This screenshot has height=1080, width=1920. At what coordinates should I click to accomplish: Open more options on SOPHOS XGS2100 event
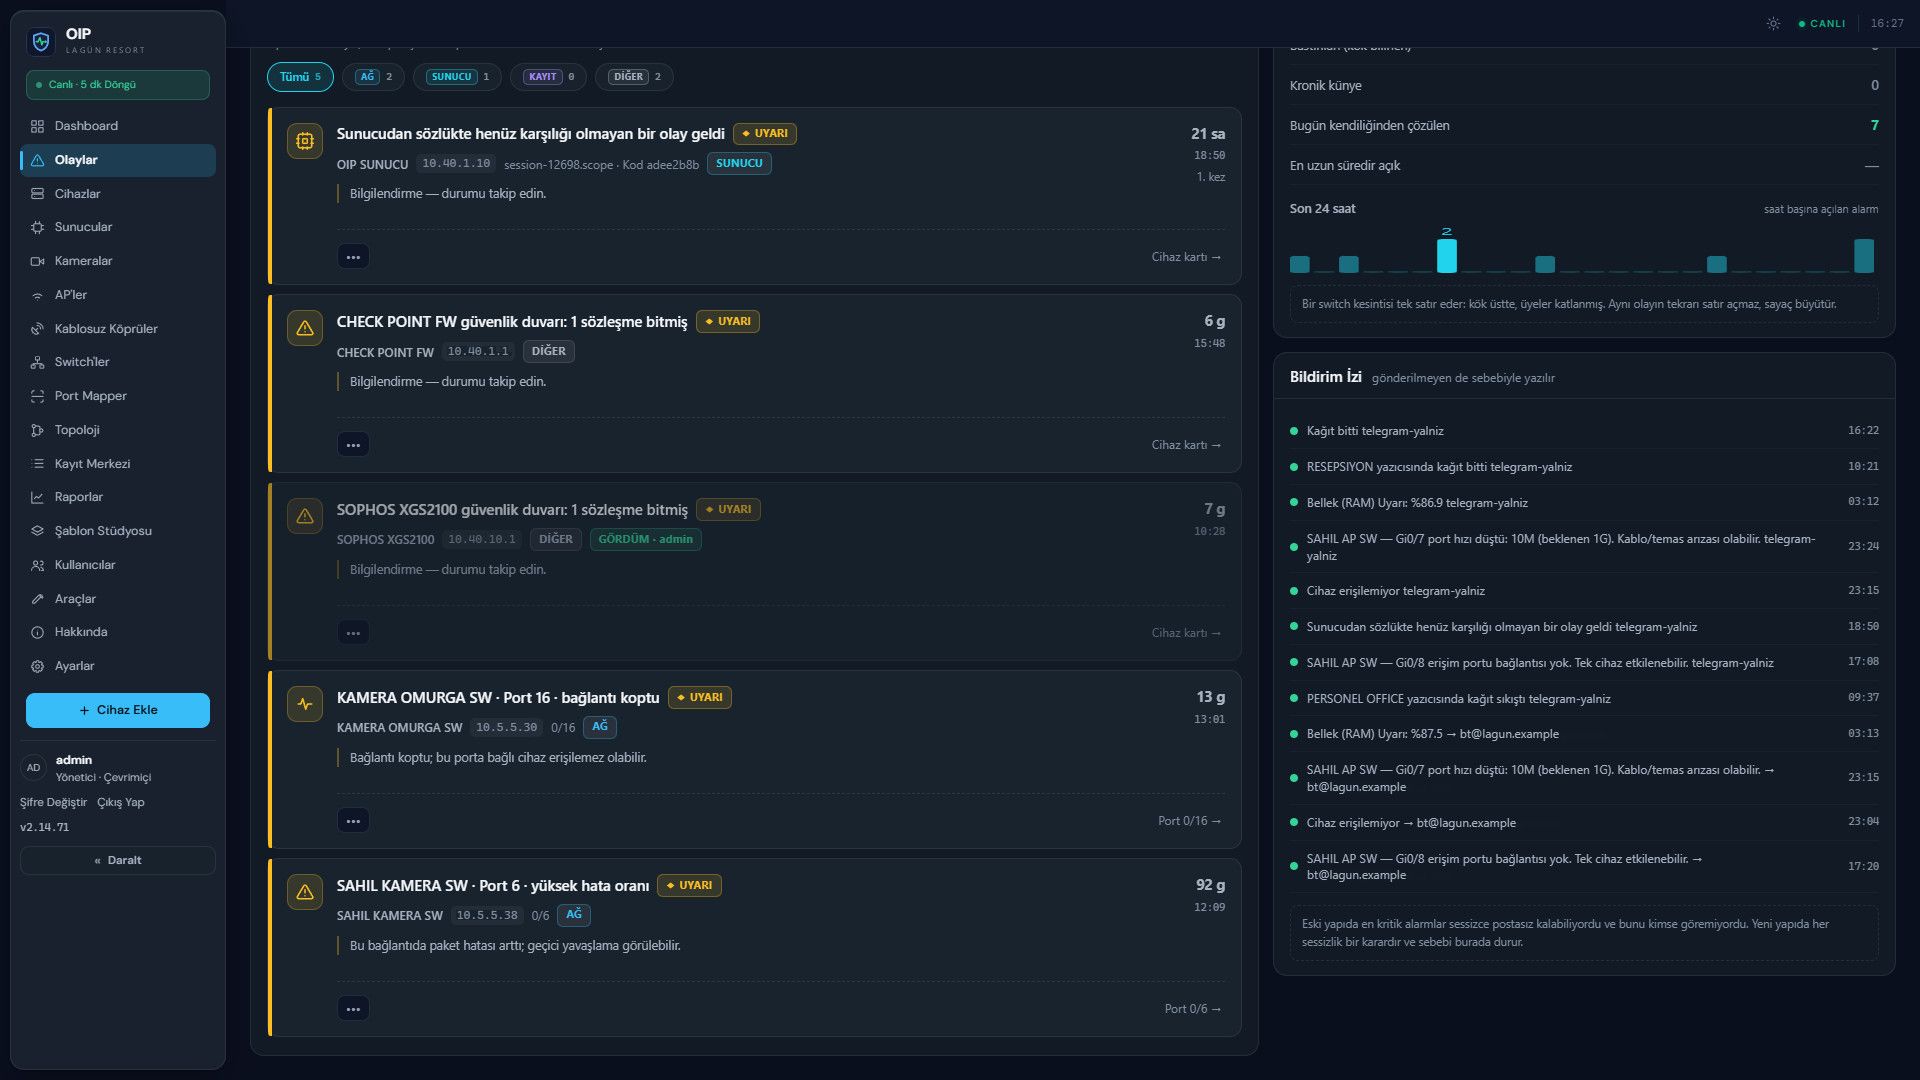pos(353,633)
